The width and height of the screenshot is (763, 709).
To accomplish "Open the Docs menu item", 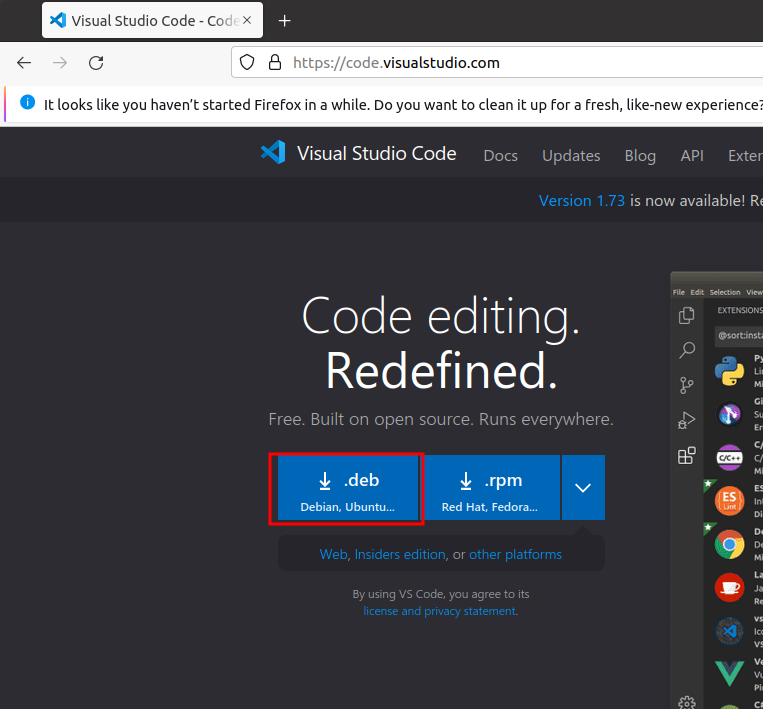I will (500, 155).
